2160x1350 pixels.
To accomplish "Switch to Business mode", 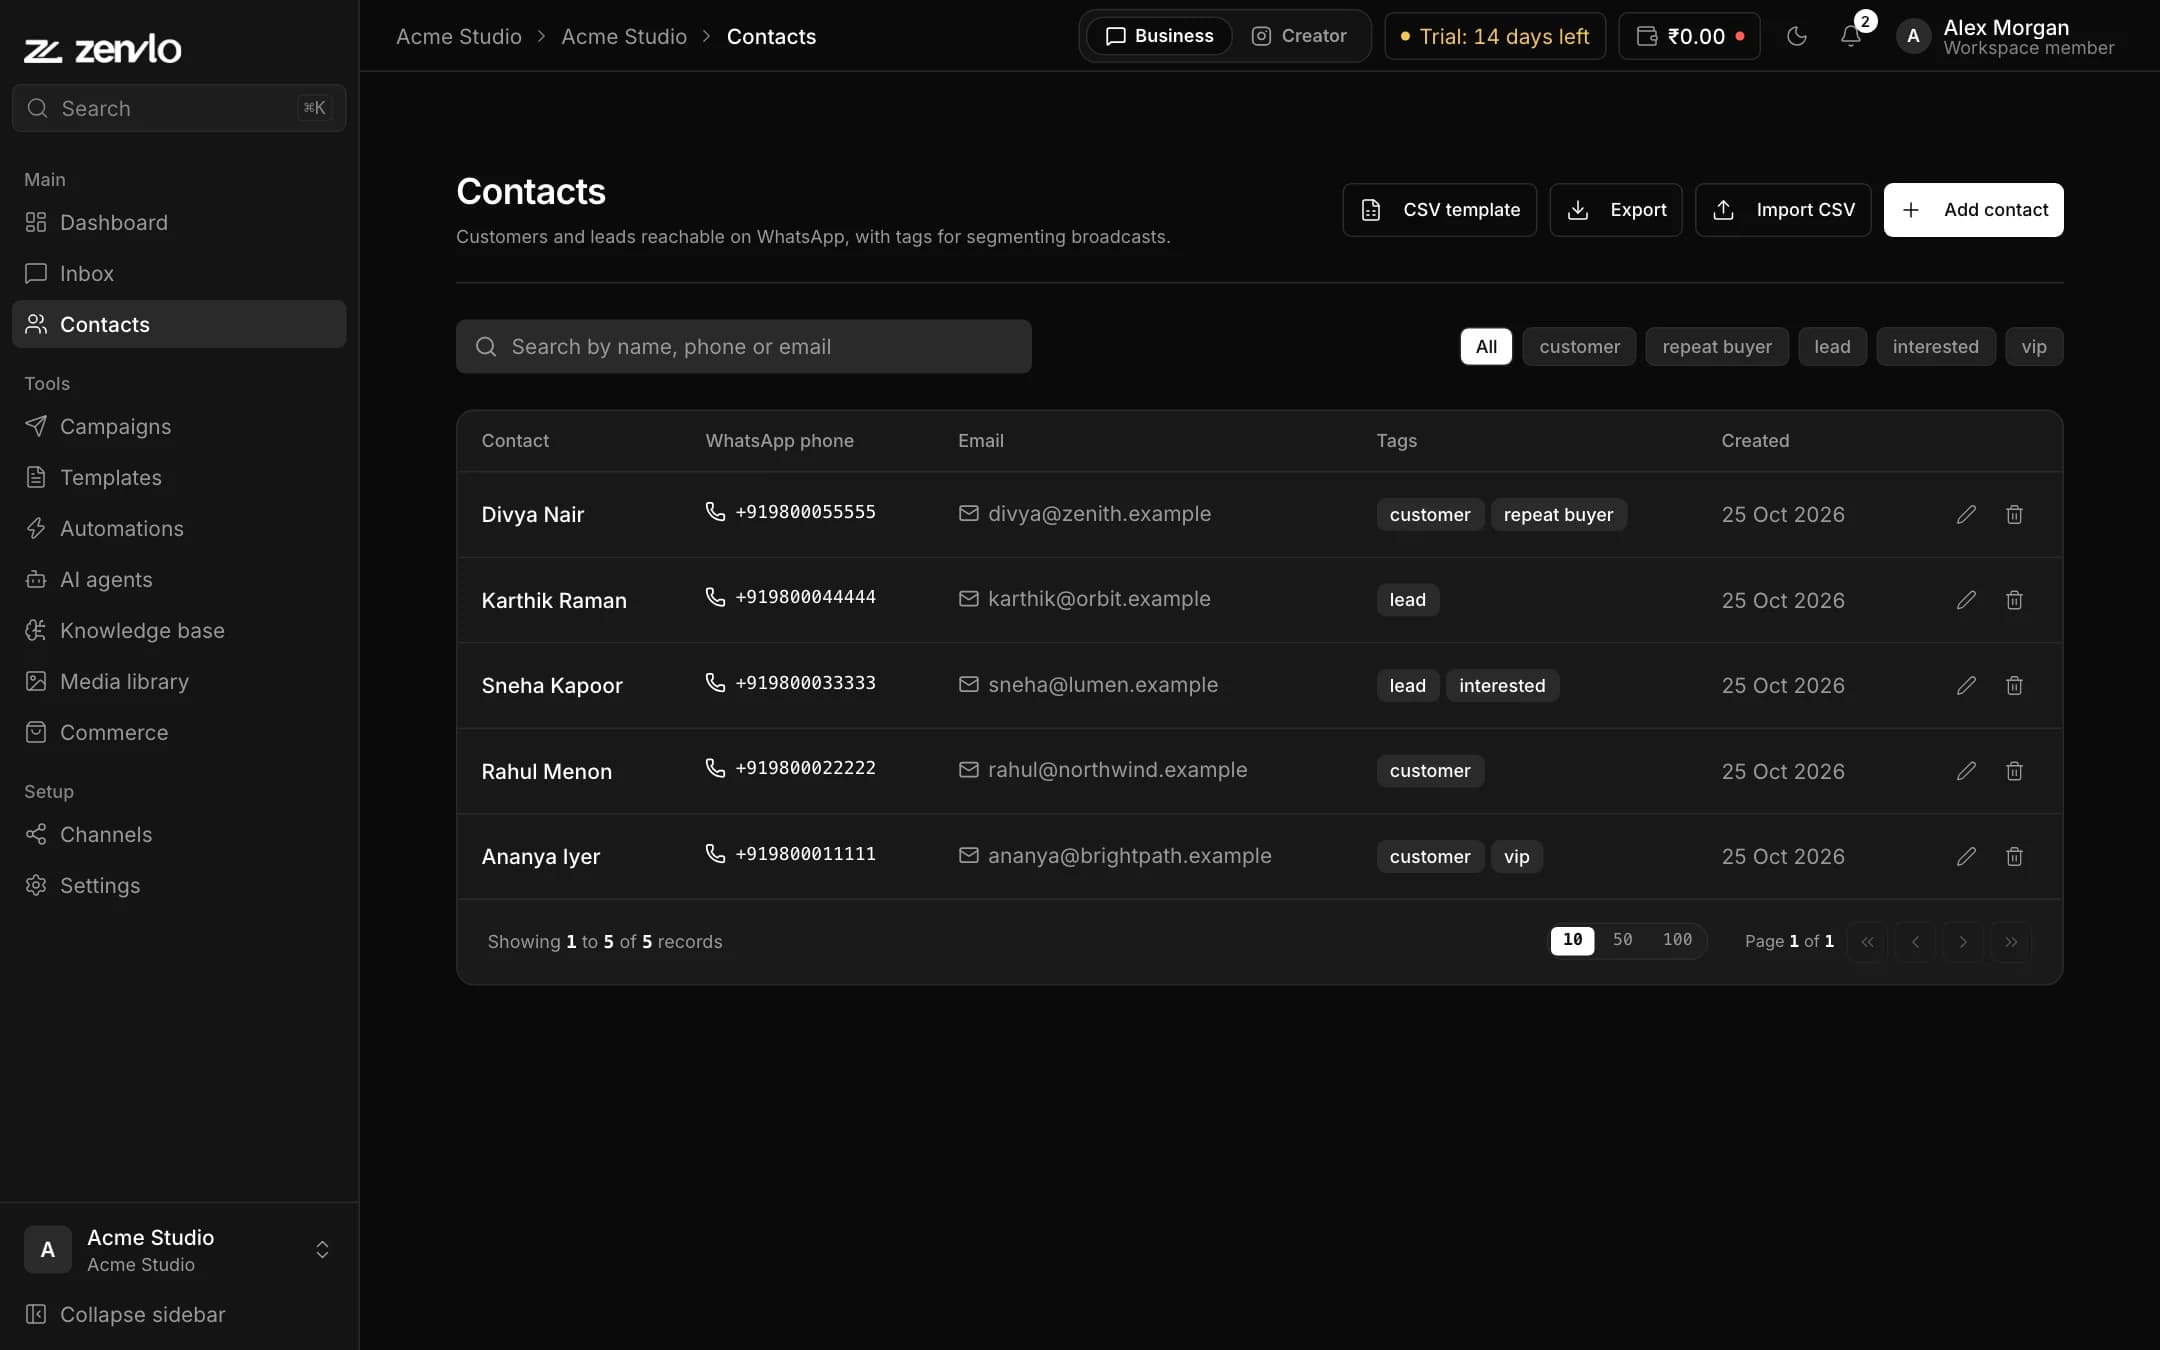I will point(1159,36).
